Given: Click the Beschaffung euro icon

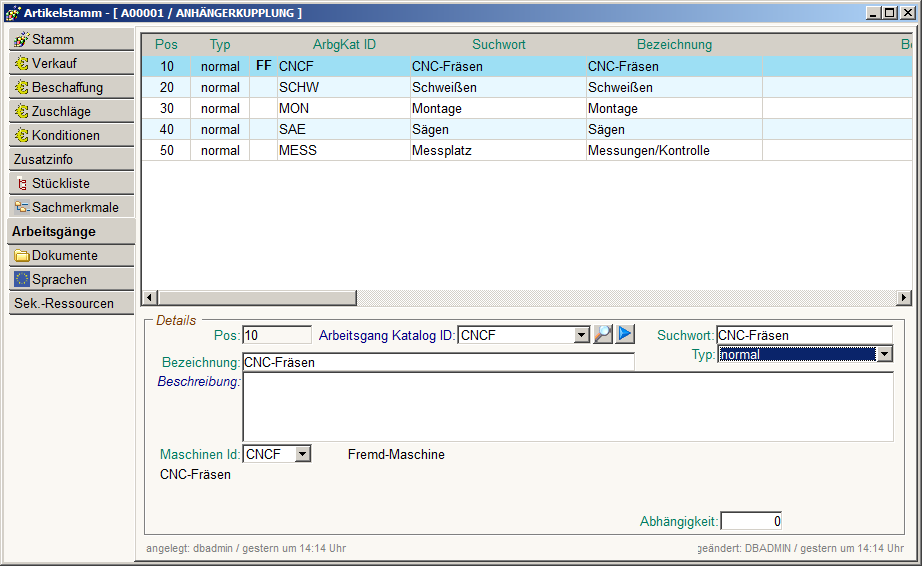Looking at the screenshot, I should (22, 88).
